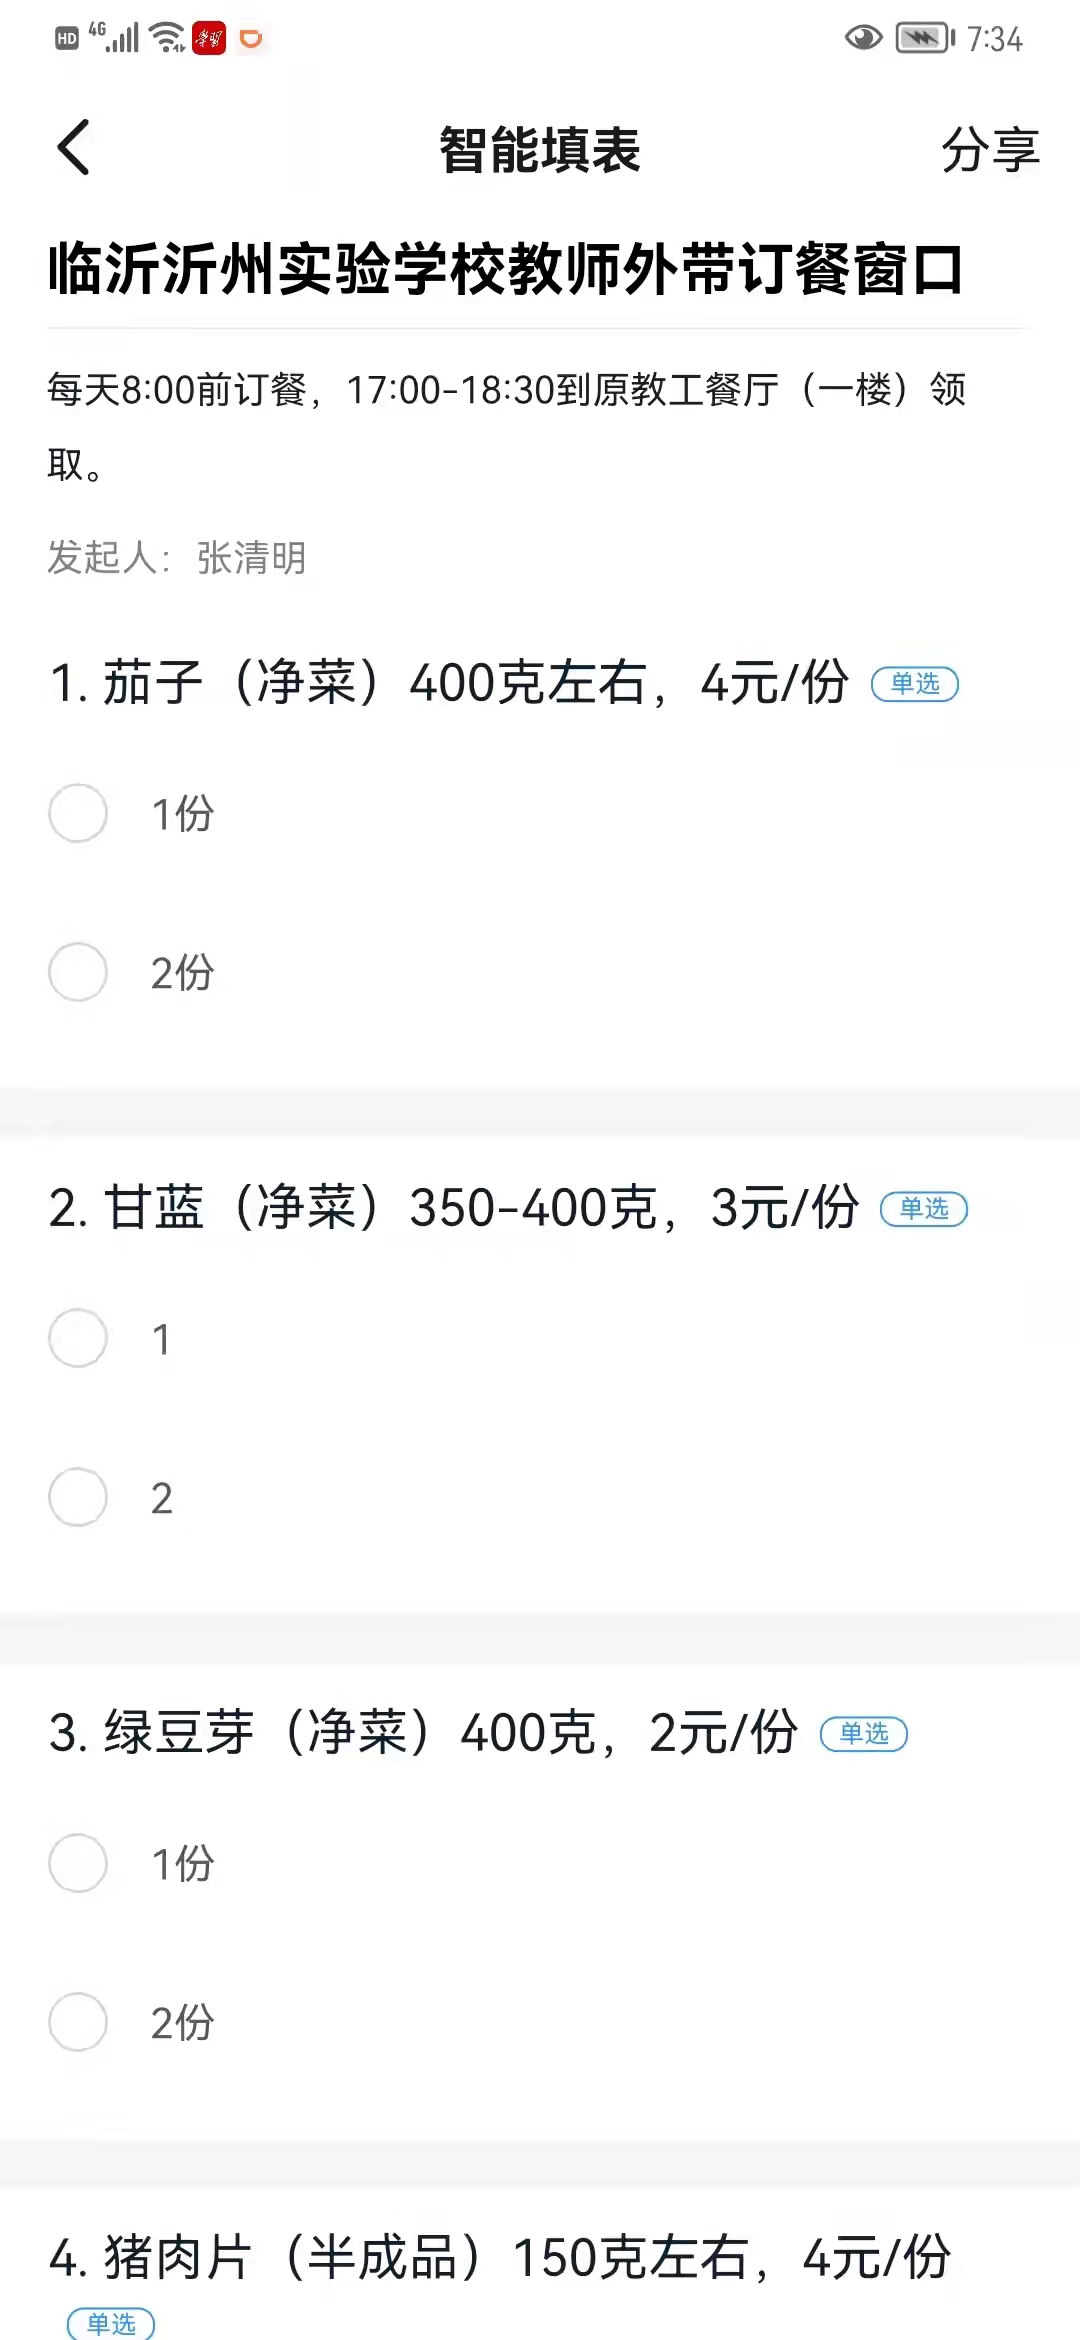Tap the 单选 tag beside 甘蓝

point(923,1209)
